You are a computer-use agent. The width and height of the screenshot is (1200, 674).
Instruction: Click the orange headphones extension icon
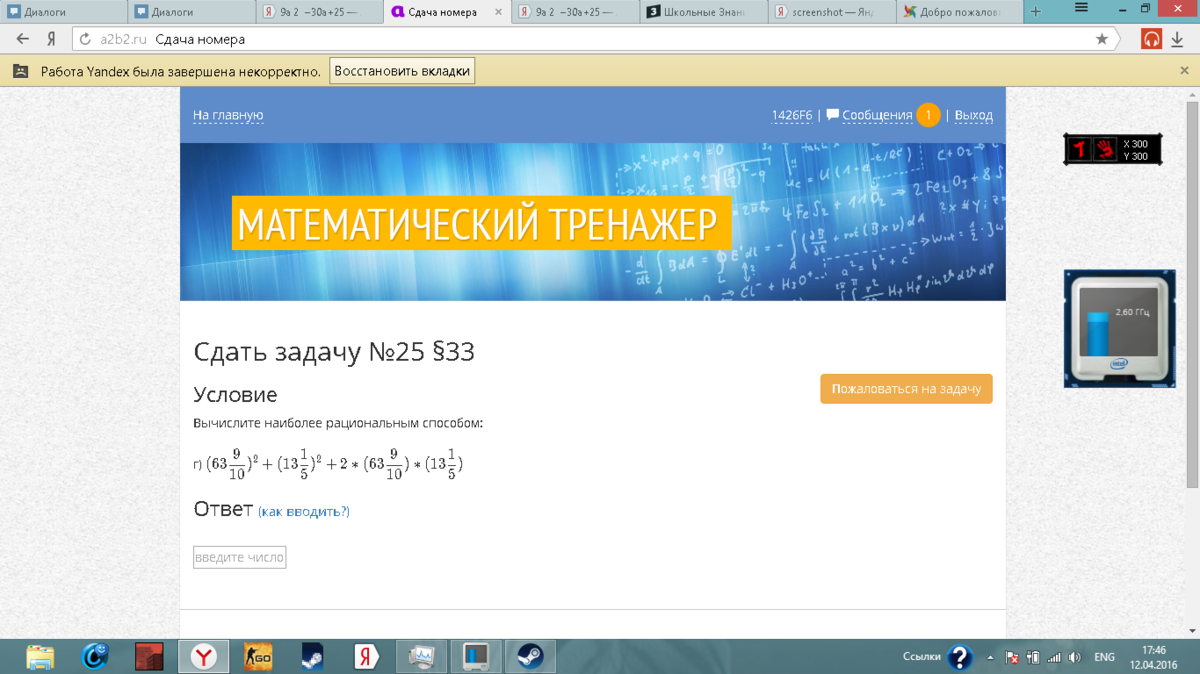1152,39
